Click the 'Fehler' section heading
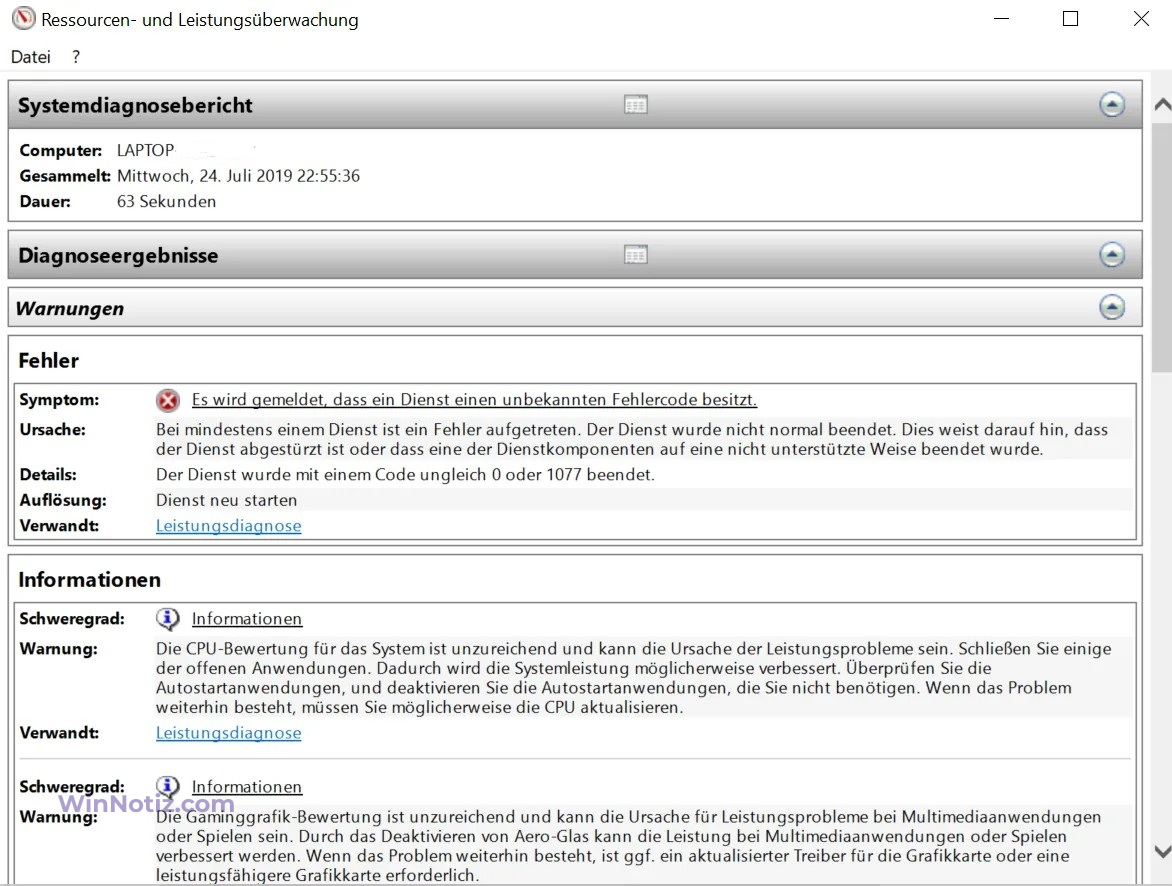The width and height of the screenshot is (1172, 886). coord(49,360)
